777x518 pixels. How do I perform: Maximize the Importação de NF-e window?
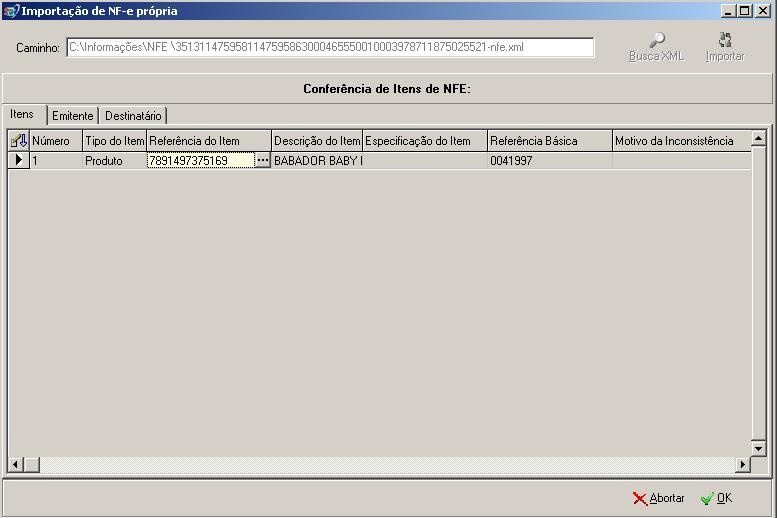pos(744,11)
